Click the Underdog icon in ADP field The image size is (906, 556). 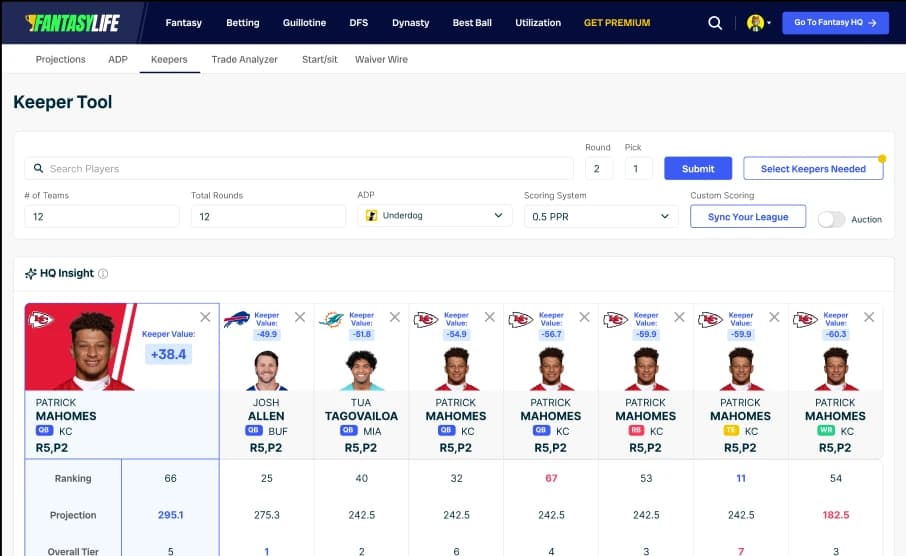pyautogui.click(x=372, y=216)
